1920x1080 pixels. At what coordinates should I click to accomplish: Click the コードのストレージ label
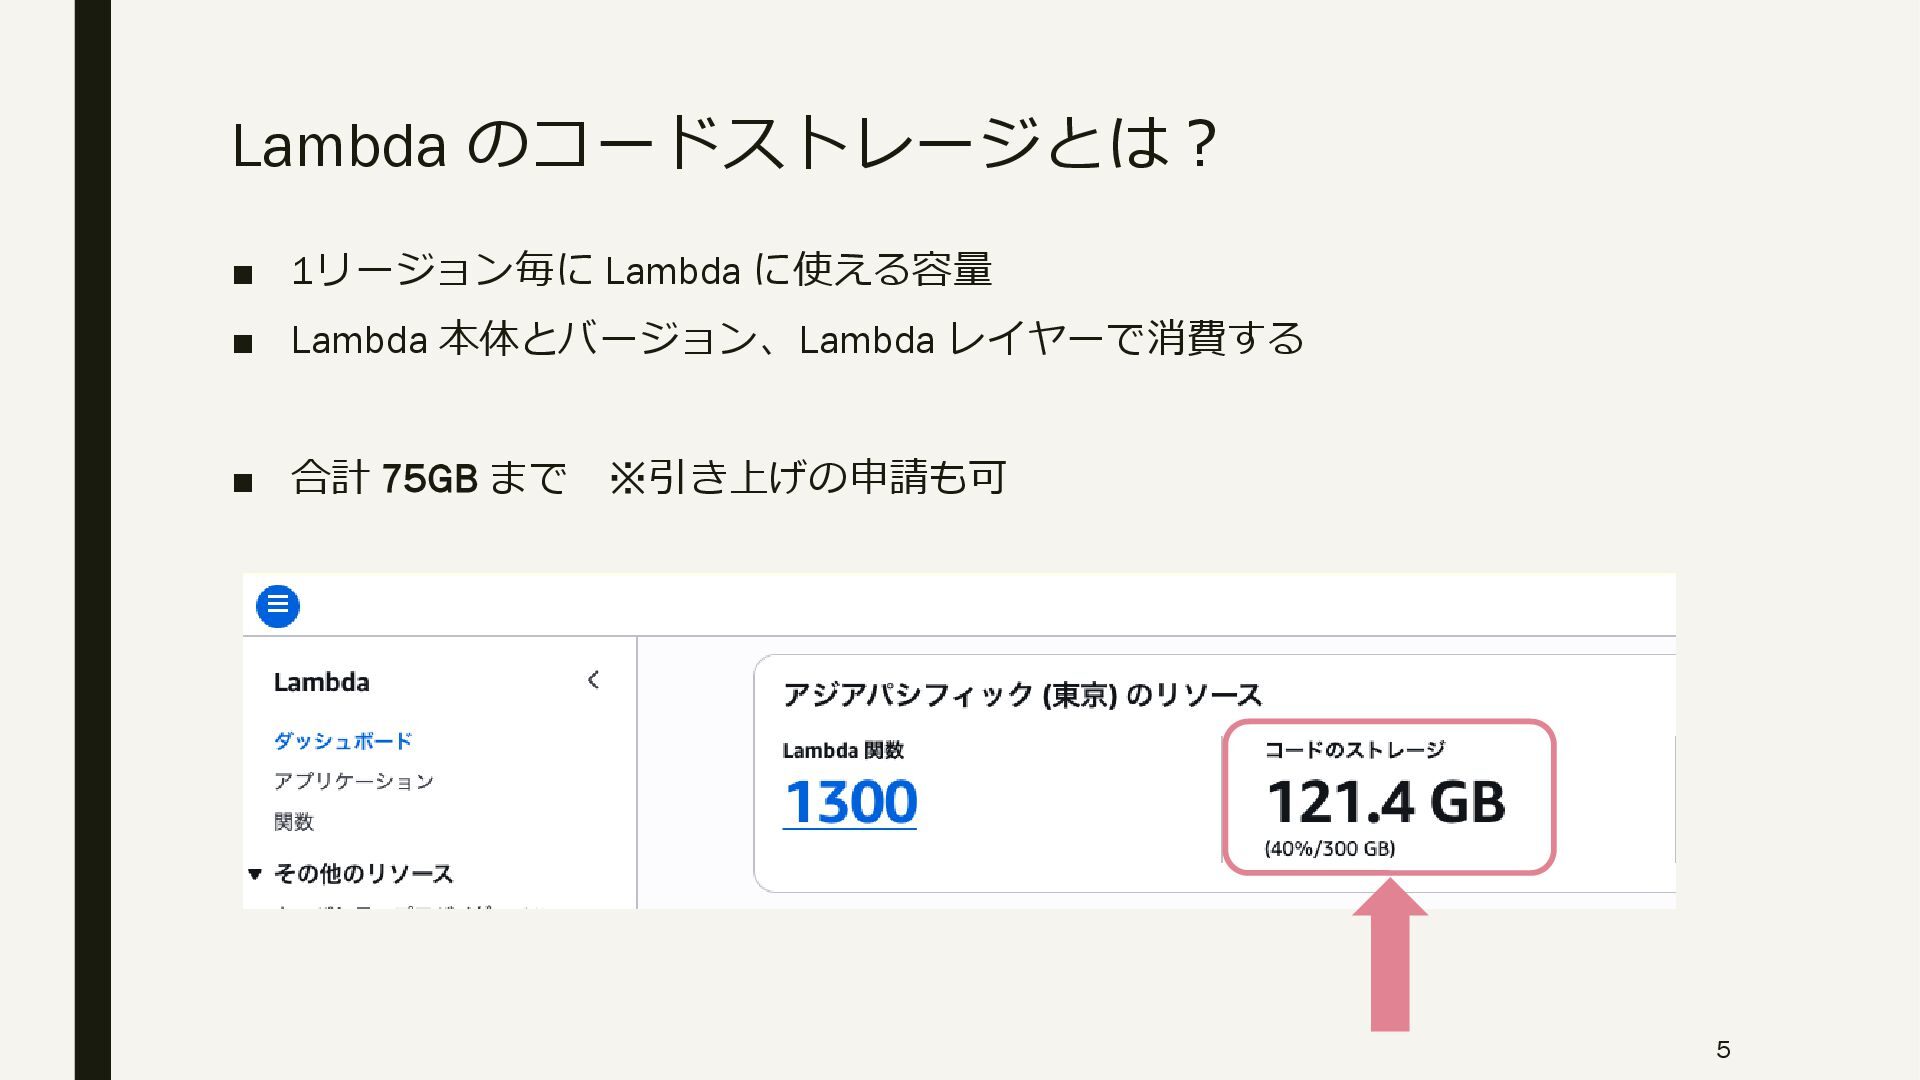pyautogui.click(x=1354, y=750)
